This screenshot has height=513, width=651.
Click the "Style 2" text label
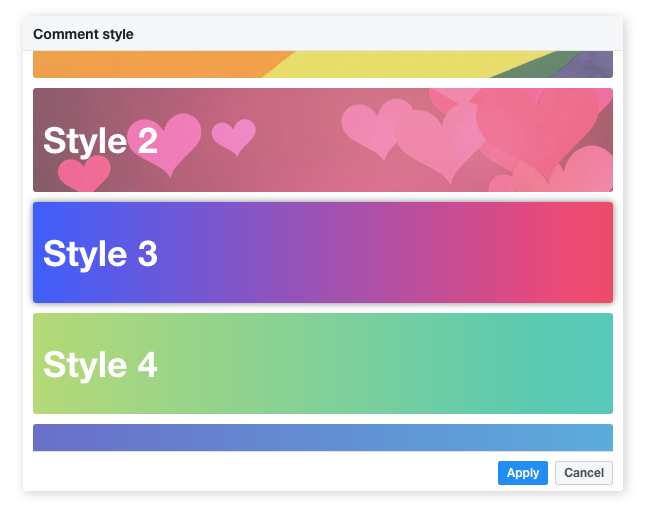pos(100,141)
